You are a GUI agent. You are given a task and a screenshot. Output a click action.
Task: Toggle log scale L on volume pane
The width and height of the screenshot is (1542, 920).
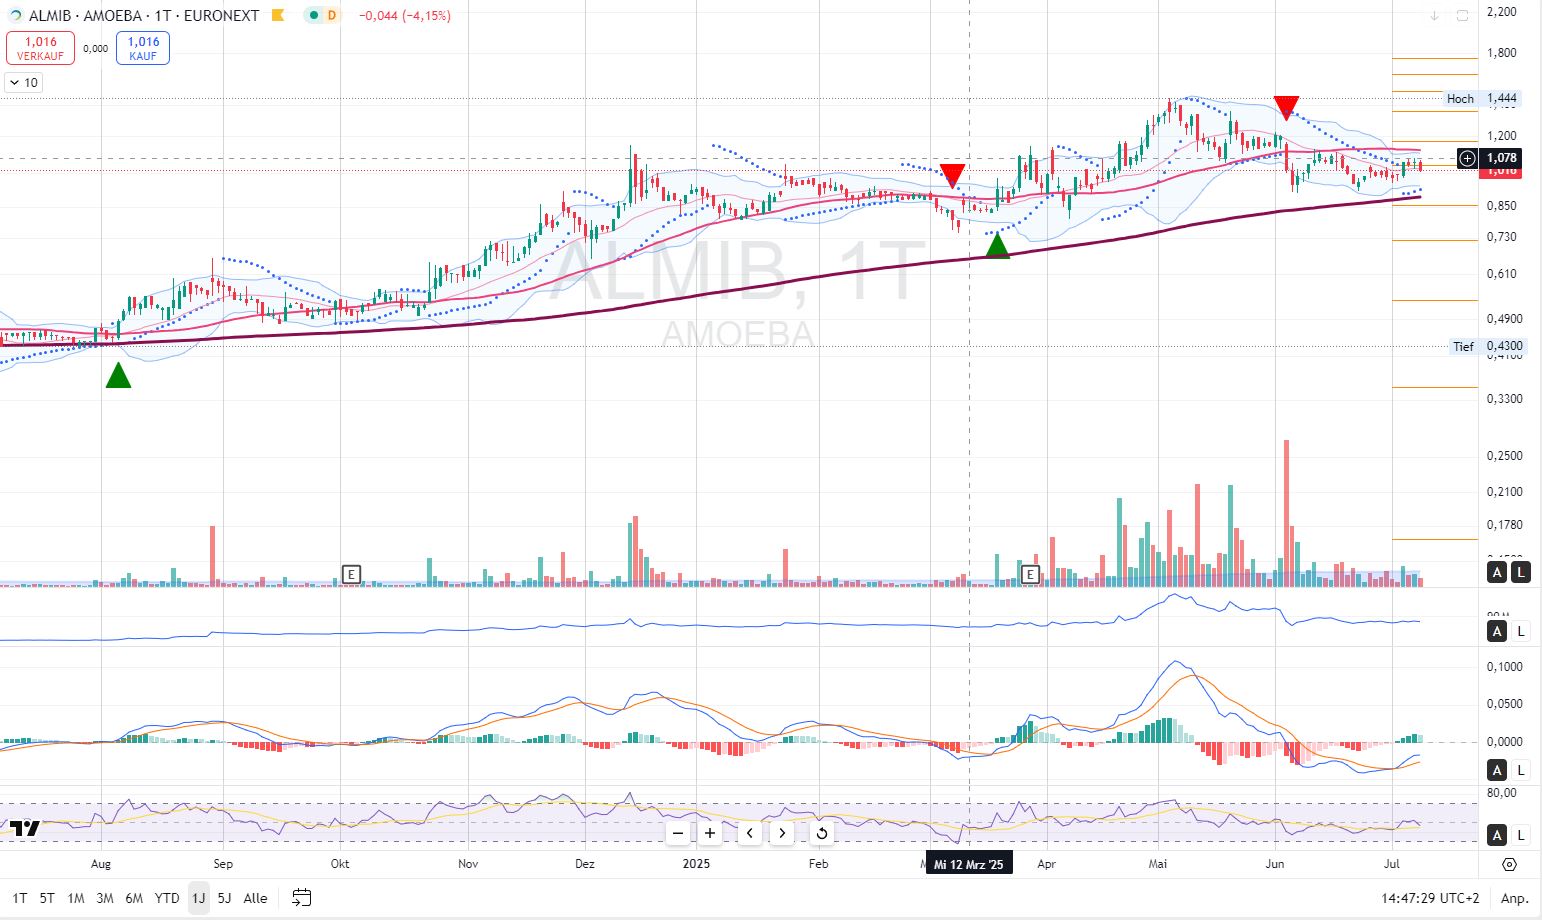(x=1520, y=572)
